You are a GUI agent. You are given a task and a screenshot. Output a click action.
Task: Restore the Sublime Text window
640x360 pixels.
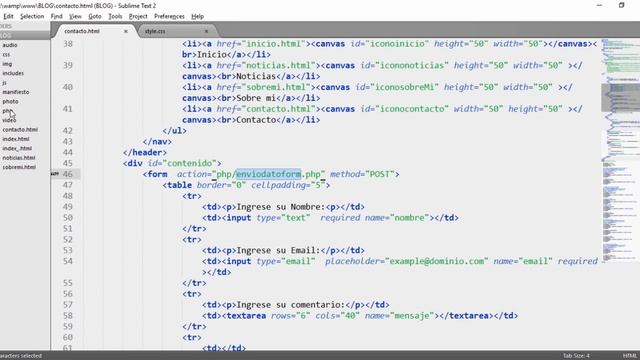[622, 5]
